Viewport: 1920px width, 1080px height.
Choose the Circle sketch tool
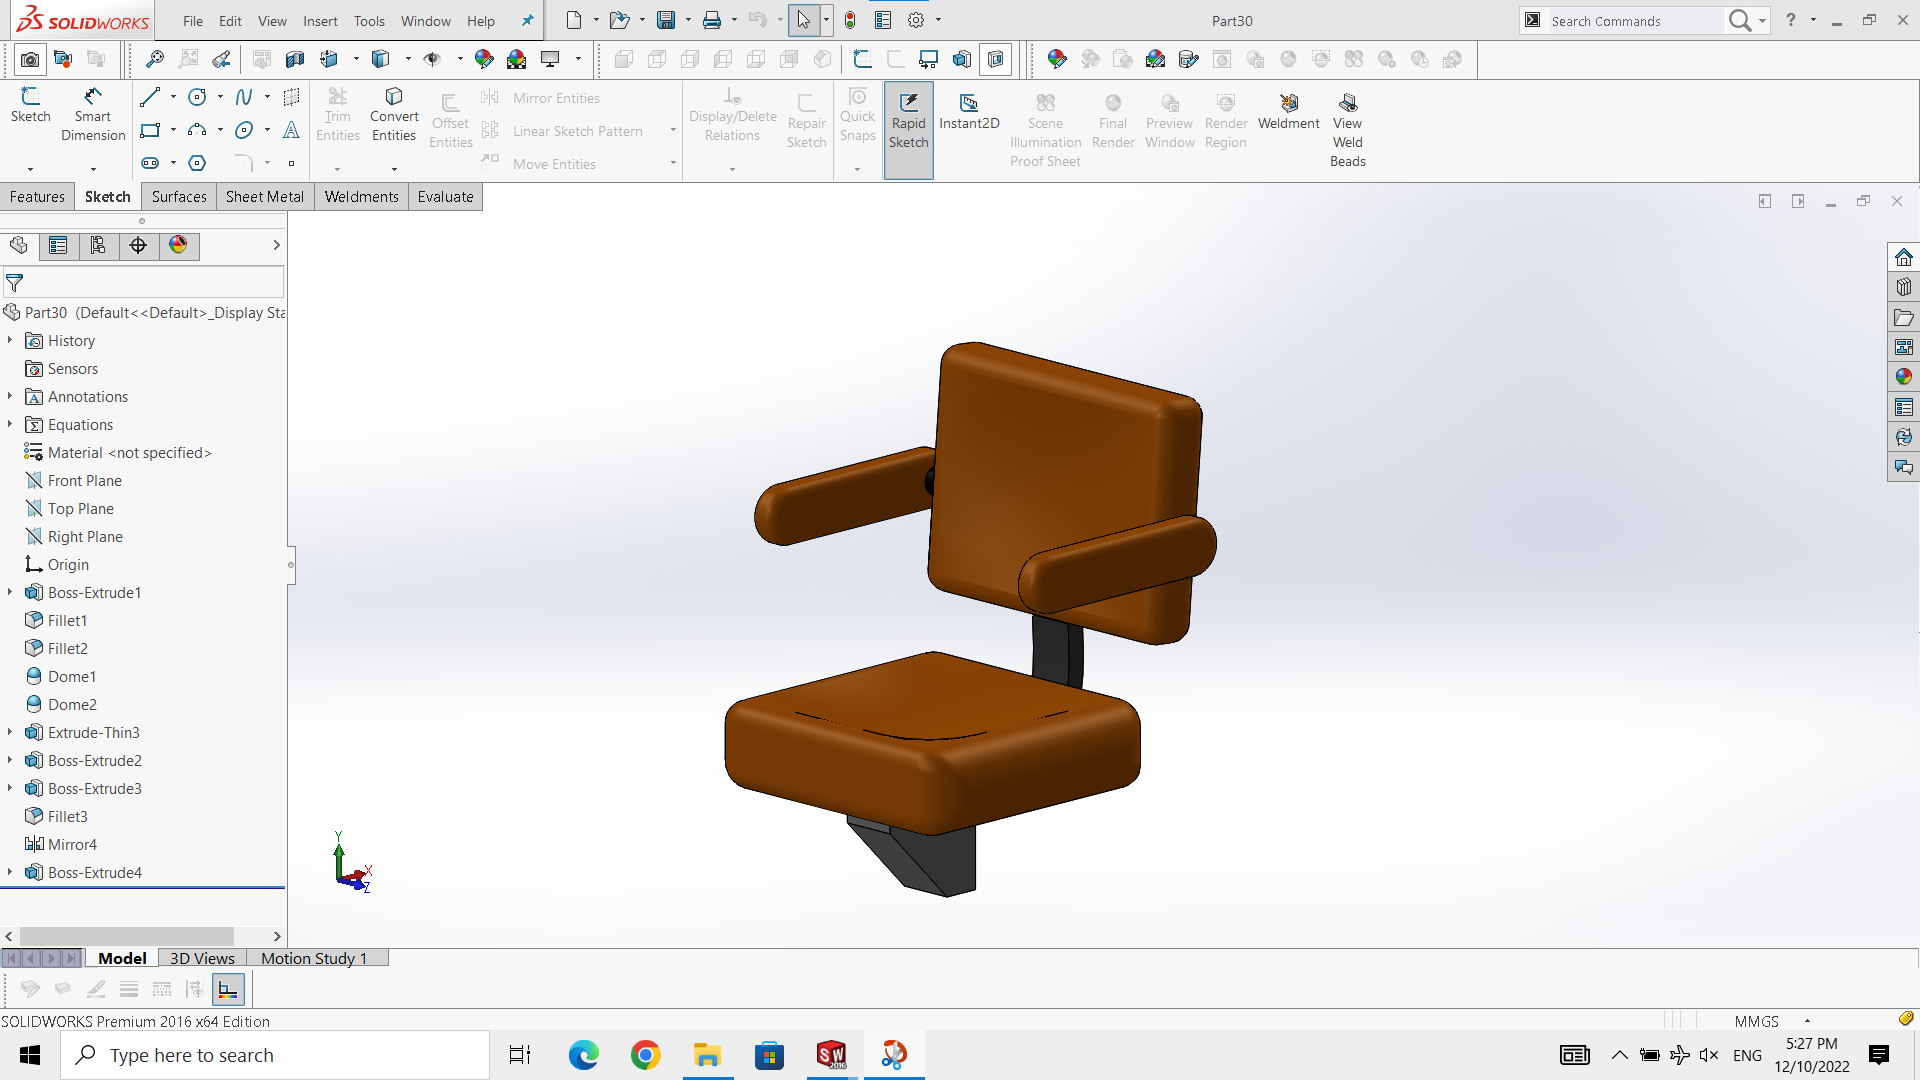click(x=197, y=97)
